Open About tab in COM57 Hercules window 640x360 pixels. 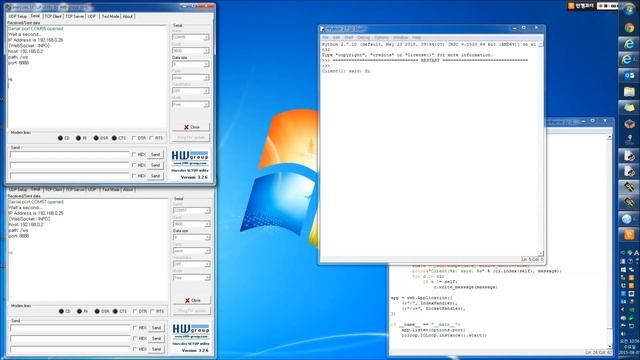click(x=128, y=189)
